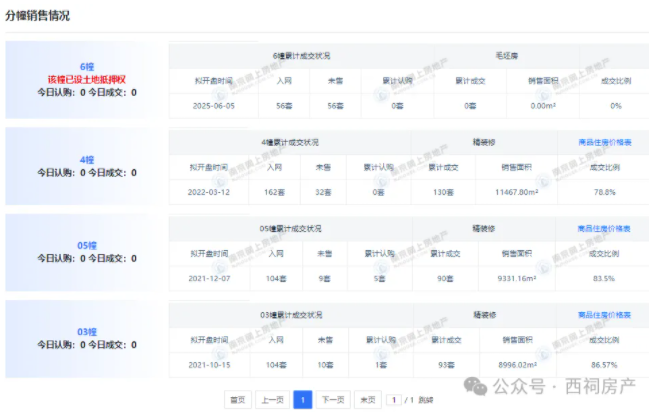The width and height of the screenshot is (649, 420).
Task: Jump to last page with 末页 button
Action: pyautogui.click(x=368, y=399)
